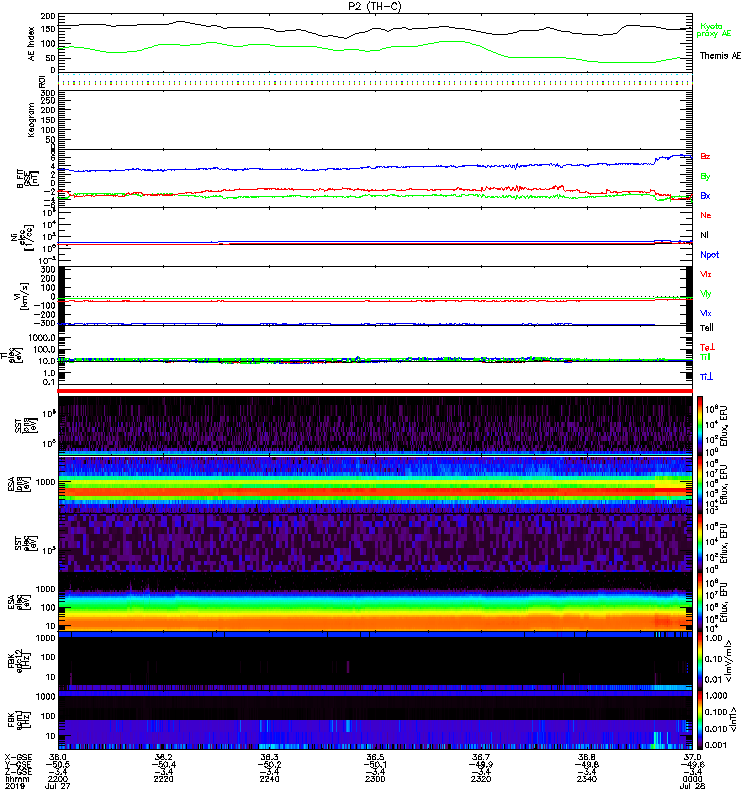Click the X-GSE row label

pyautogui.click(x=16, y=757)
